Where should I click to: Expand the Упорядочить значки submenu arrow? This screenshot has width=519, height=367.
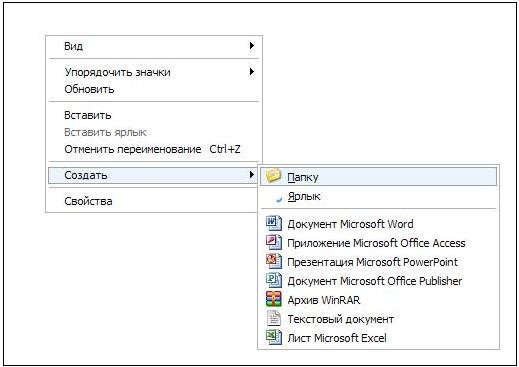pyautogui.click(x=252, y=71)
